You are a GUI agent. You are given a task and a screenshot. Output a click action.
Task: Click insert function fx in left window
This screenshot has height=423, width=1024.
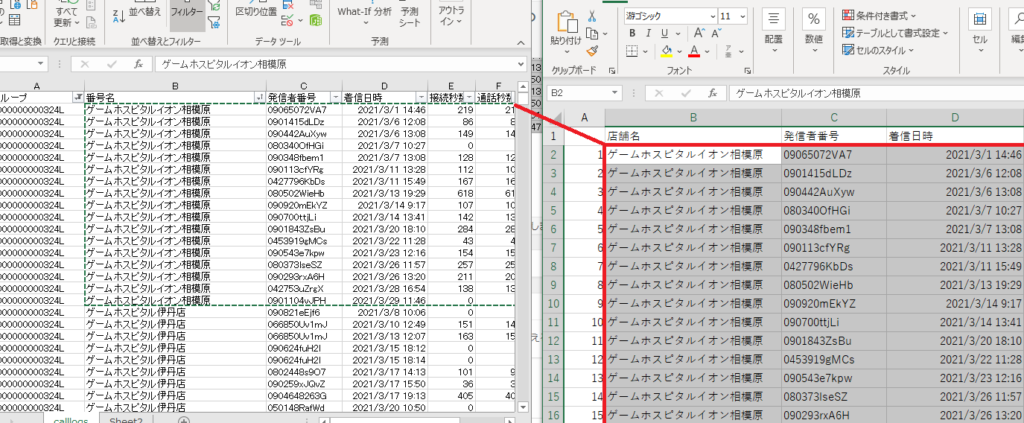click(x=138, y=64)
